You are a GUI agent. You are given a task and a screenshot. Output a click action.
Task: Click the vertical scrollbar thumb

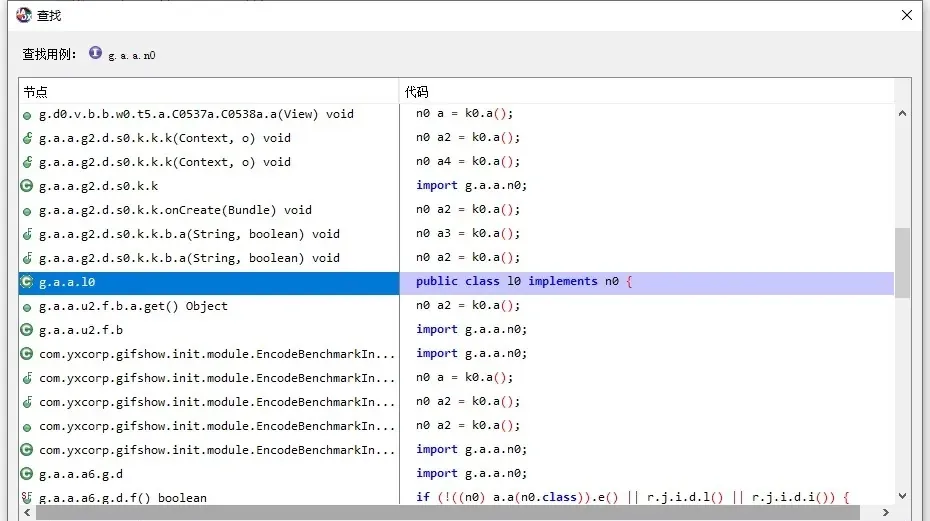pos(902,262)
